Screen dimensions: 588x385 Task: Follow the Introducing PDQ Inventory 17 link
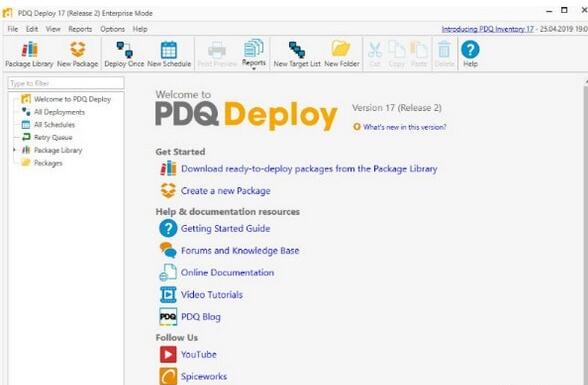coord(487,29)
